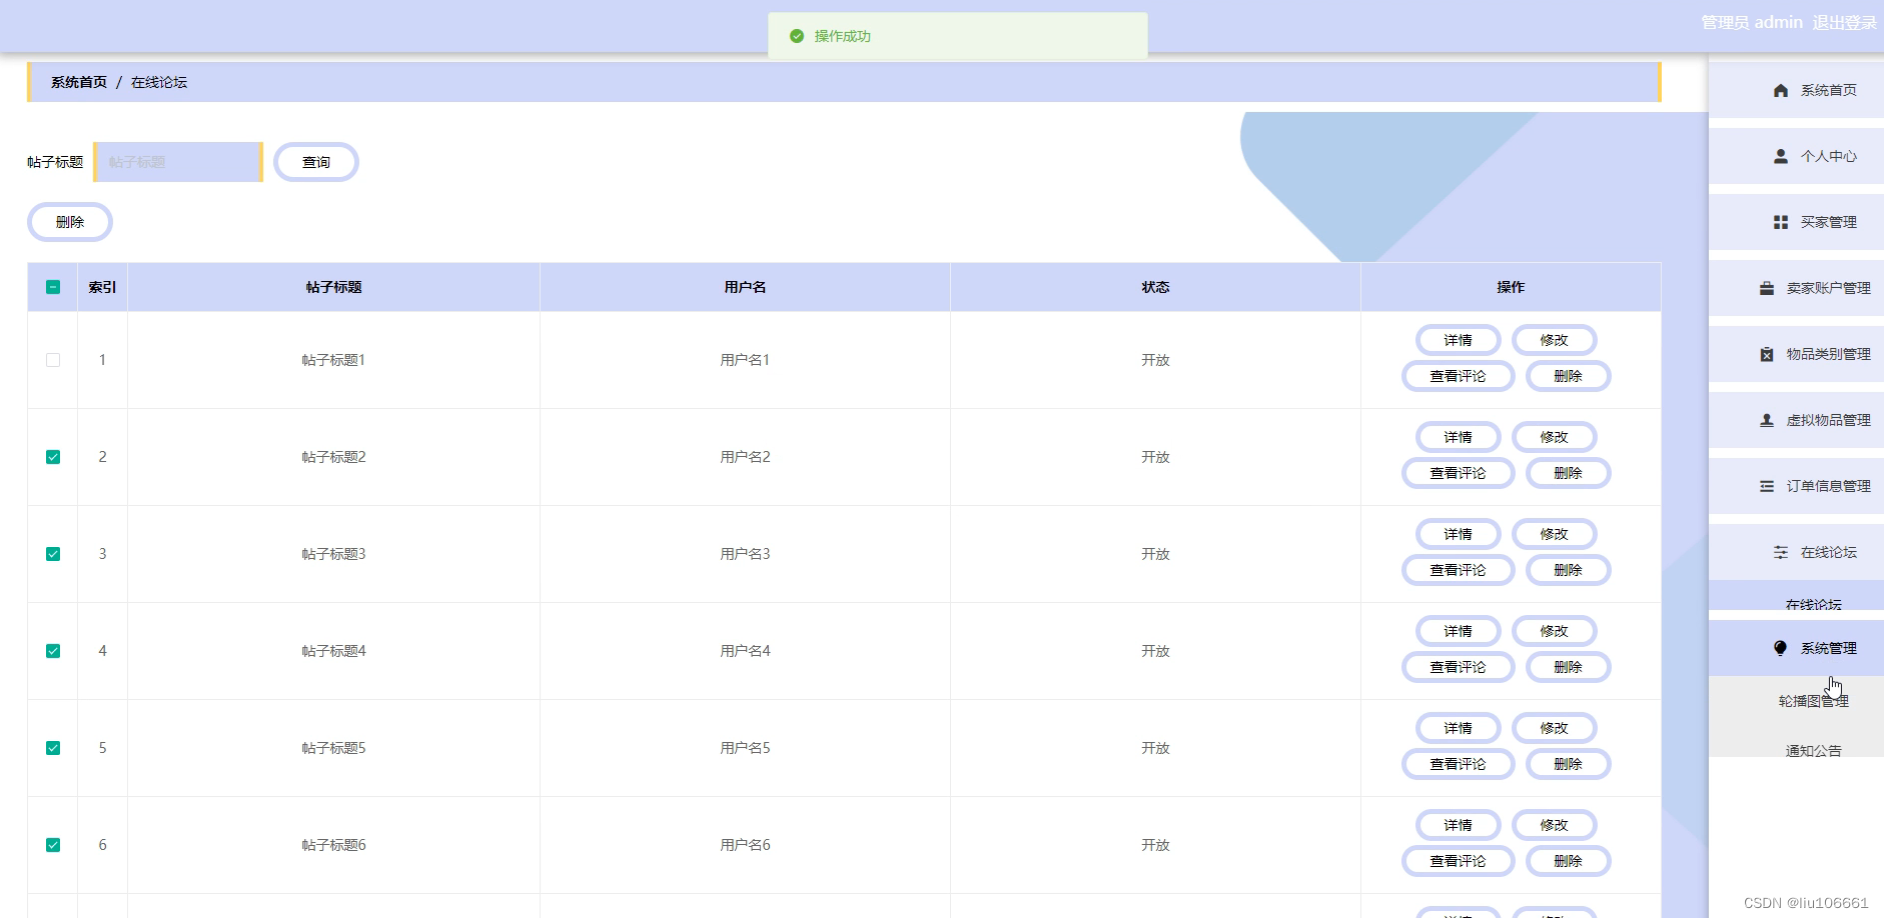1884x918 pixels.
Task: Click 修改 for 帖子标题4
Action: pyautogui.click(x=1554, y=631)
